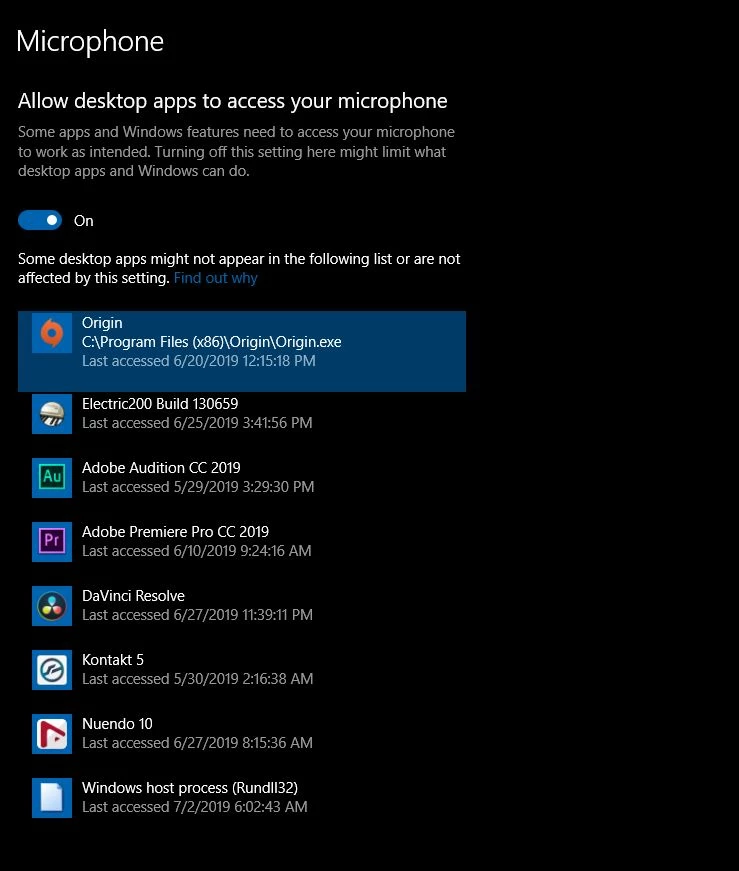This screenshot has height=871, width=739.
Task: Turn off desktop apps microphone access toggle
Action: [39, 221]
